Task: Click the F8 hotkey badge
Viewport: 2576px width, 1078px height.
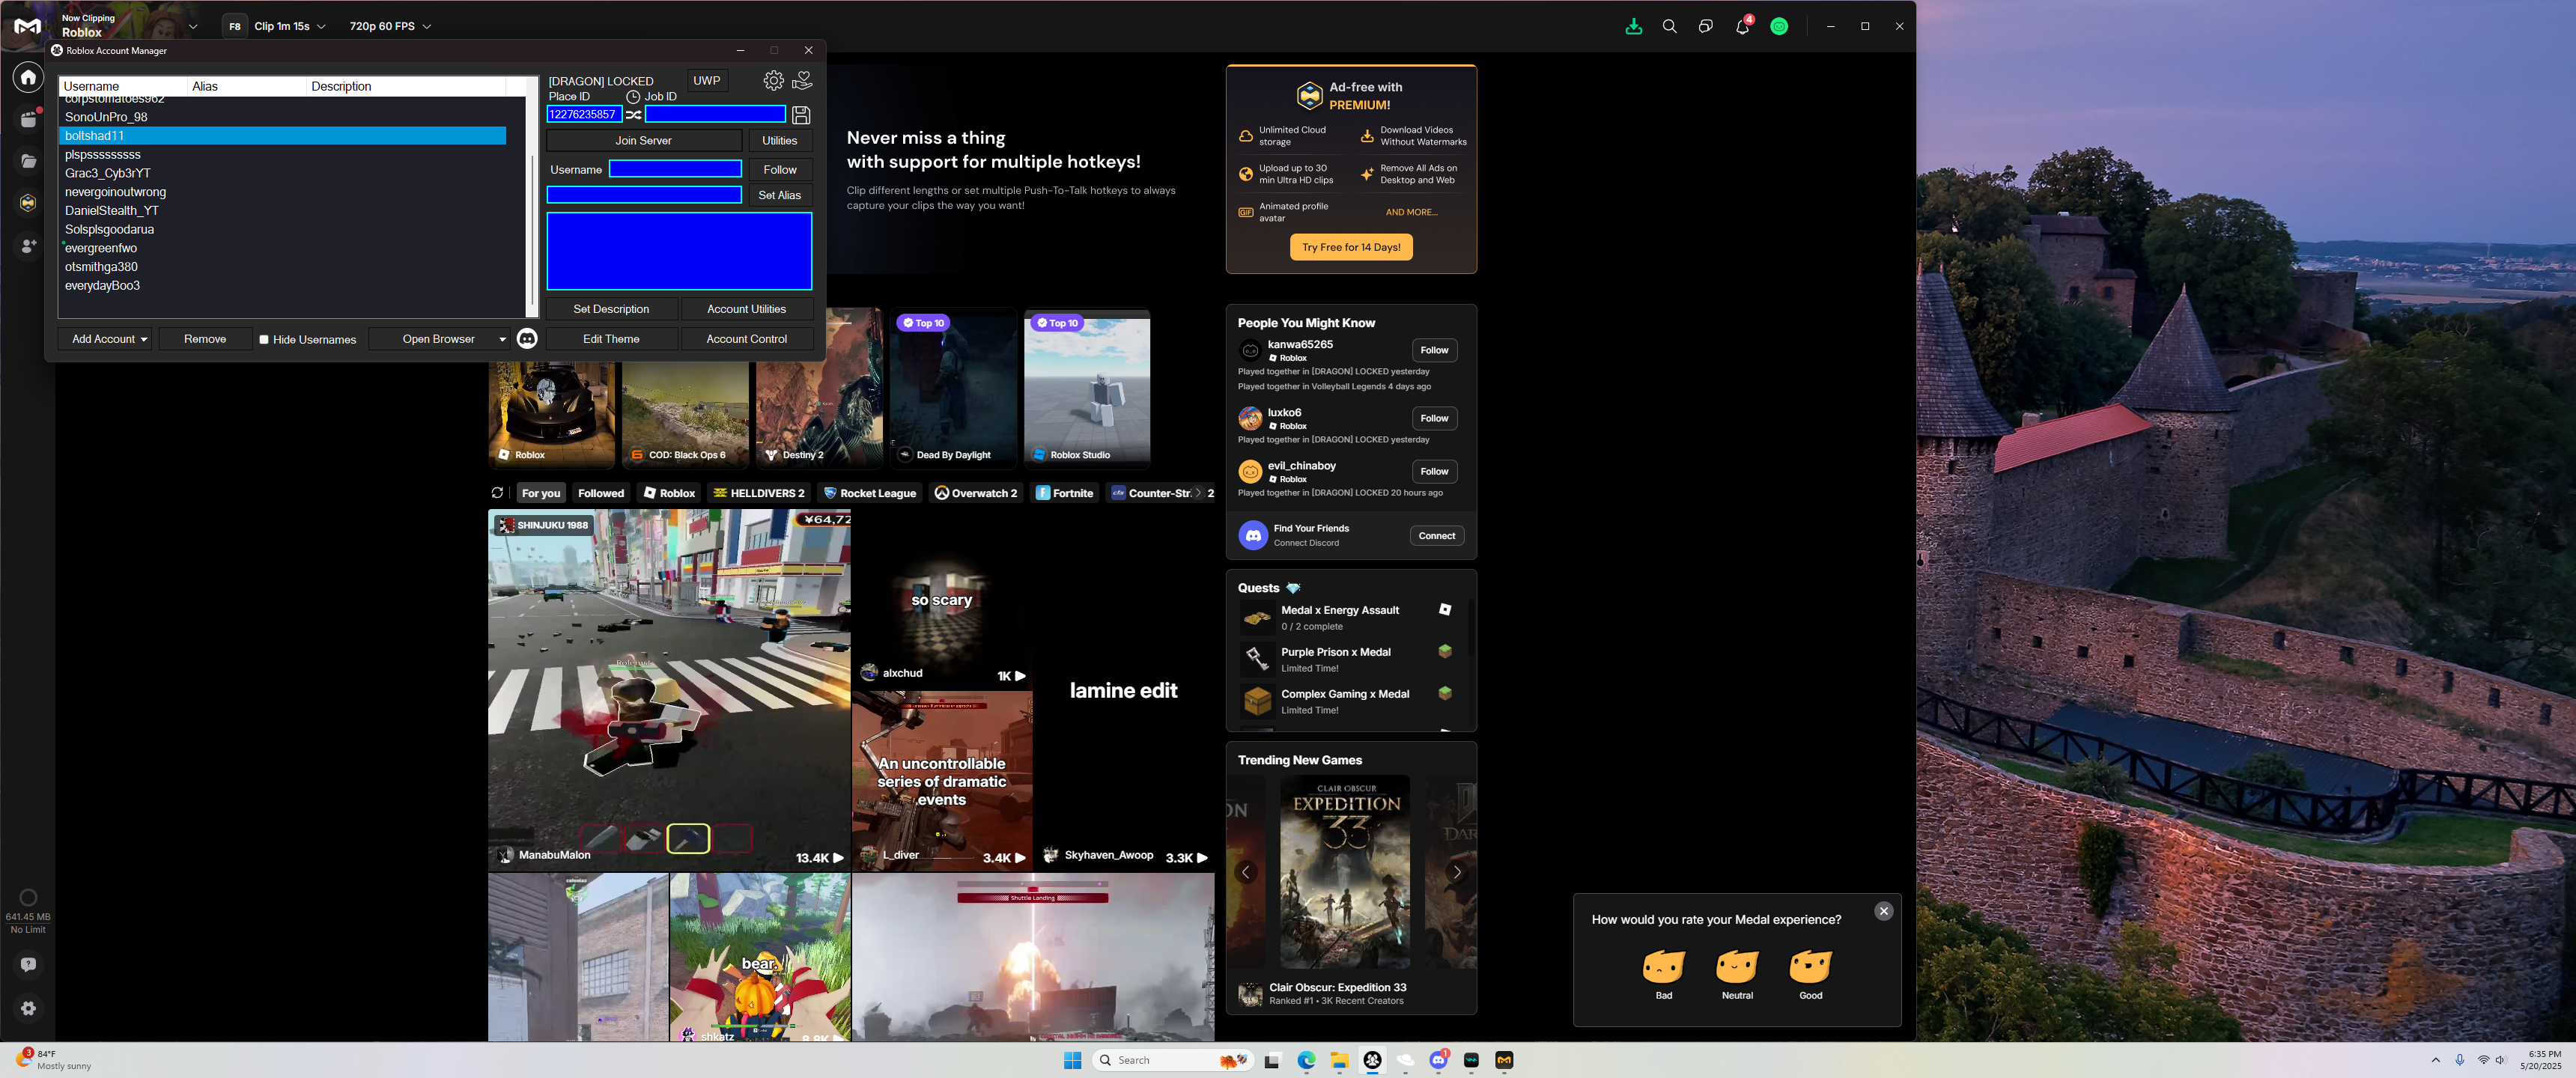Action: click(235, 26)
